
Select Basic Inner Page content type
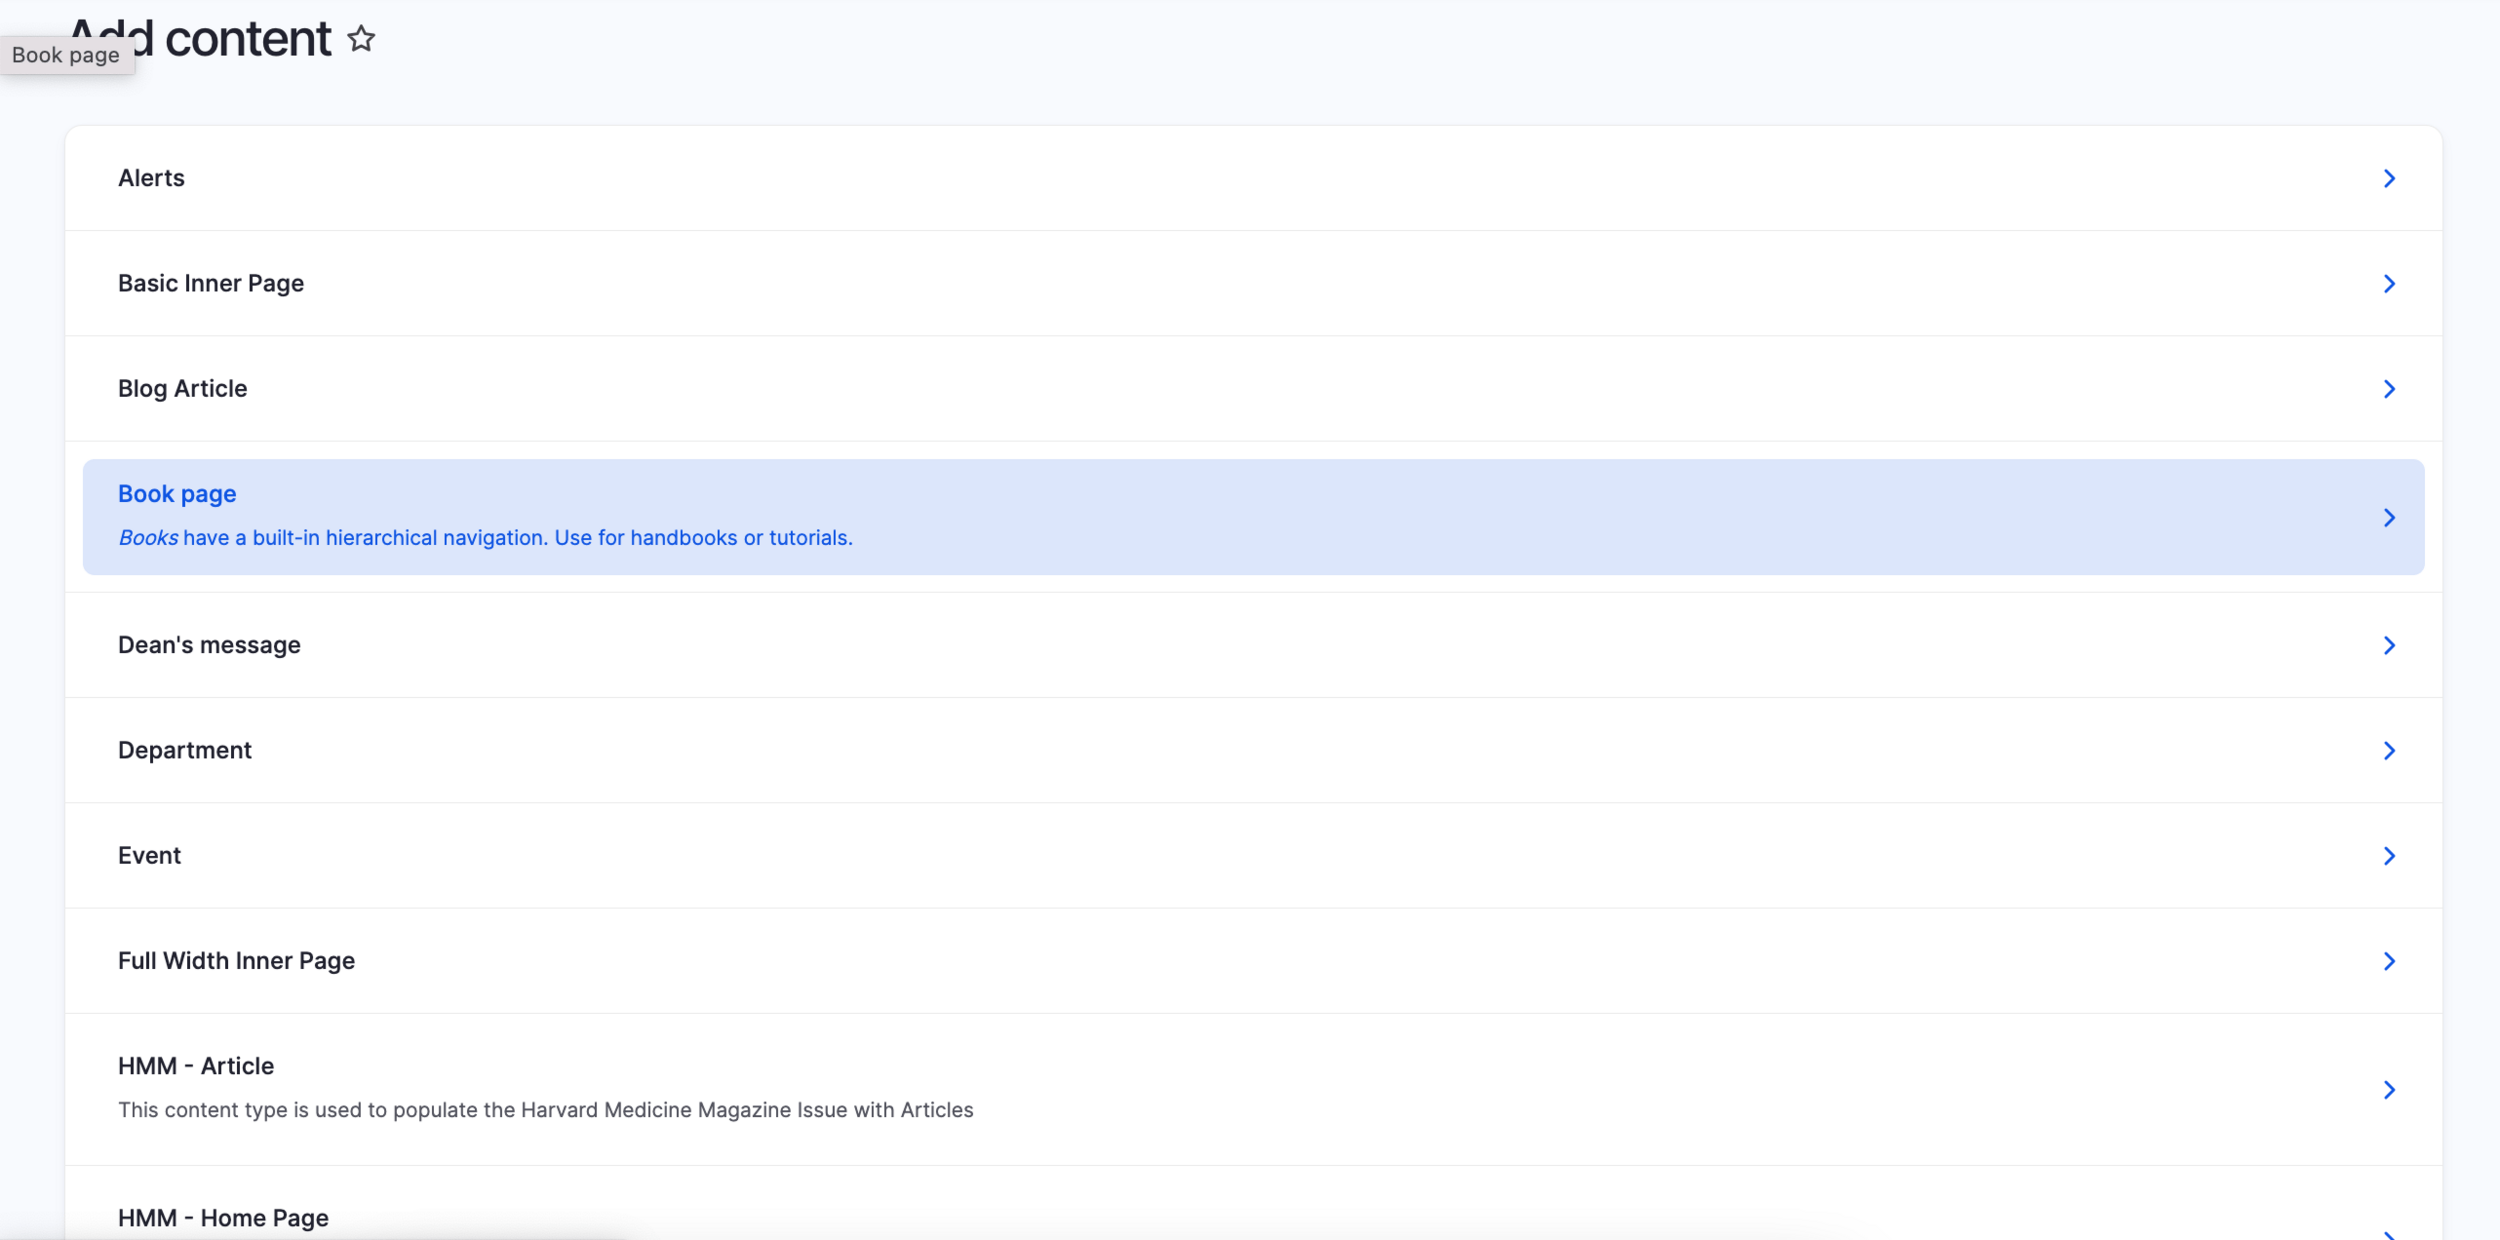210,284
